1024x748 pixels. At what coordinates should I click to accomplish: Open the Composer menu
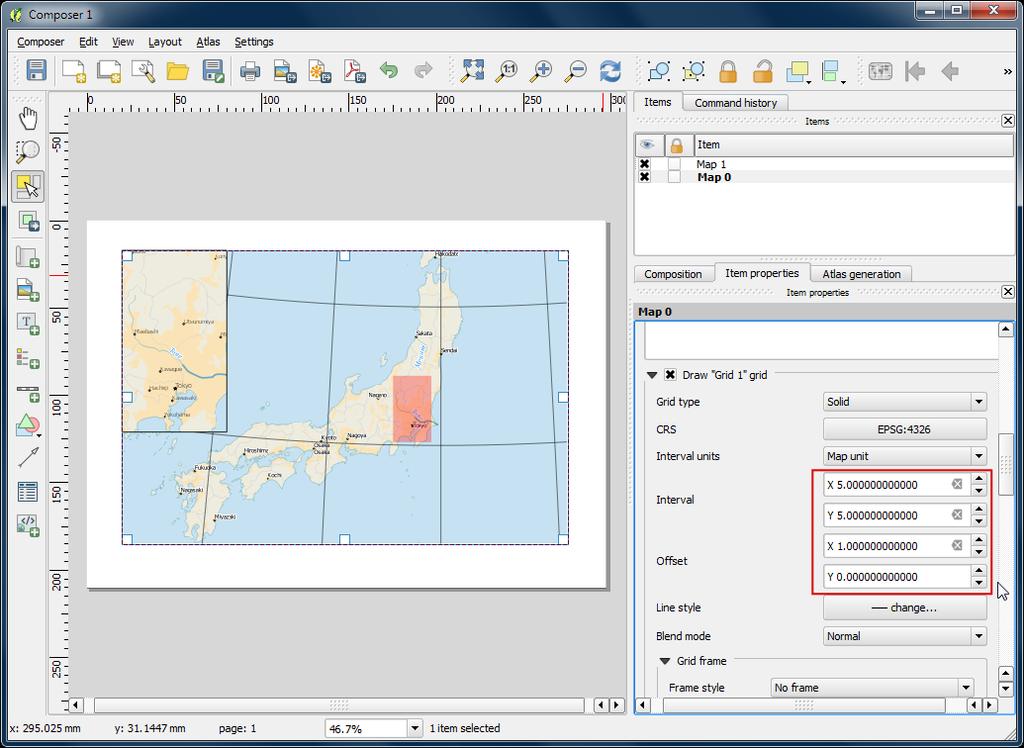point(40,42)
